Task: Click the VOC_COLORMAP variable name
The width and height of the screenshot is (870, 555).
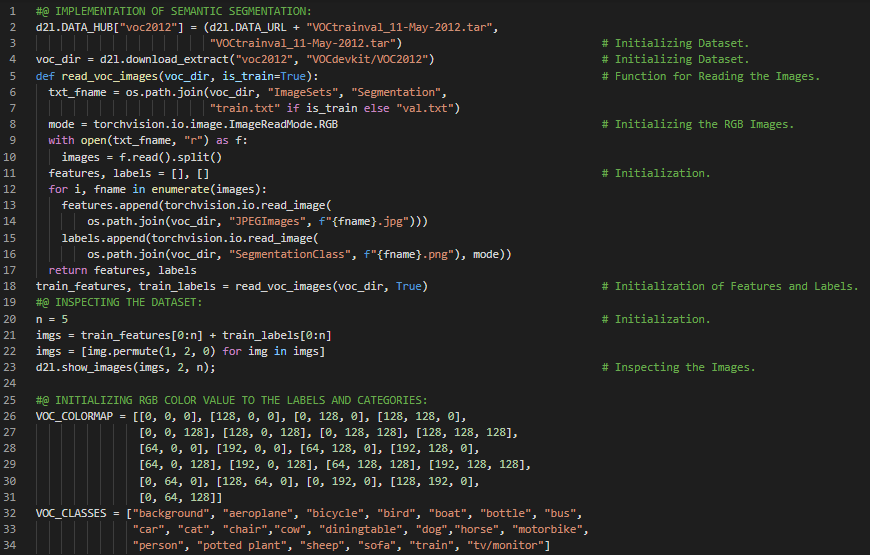Action: (x=77, y=416)
